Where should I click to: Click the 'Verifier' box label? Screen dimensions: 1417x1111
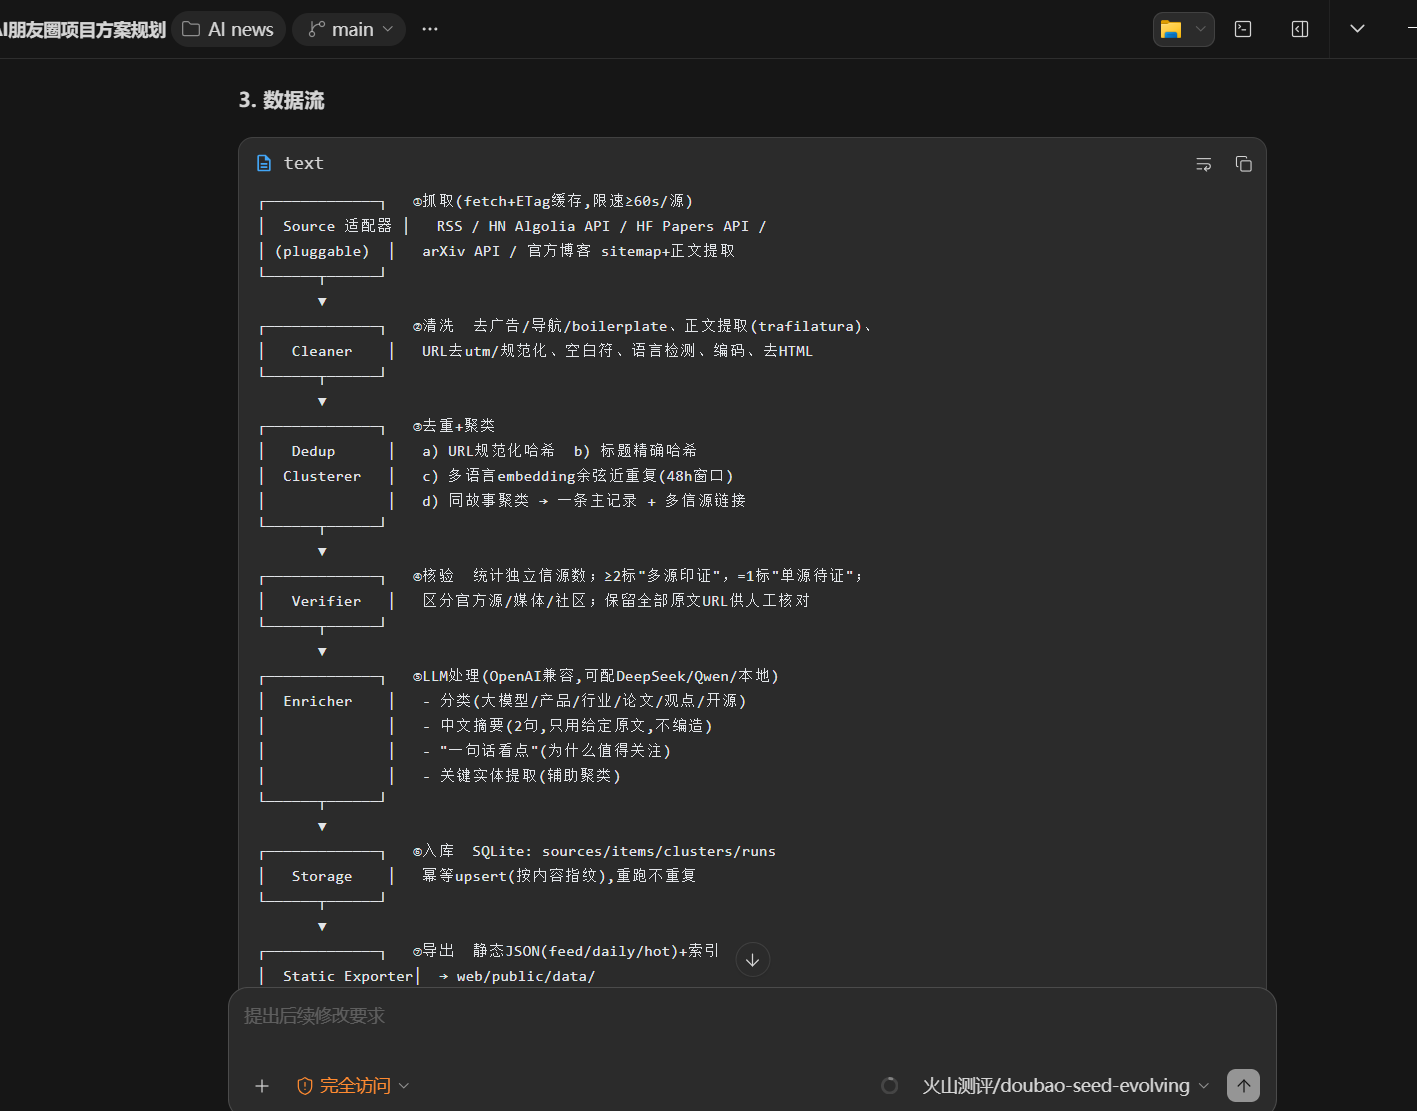click(x=326, y=601)
